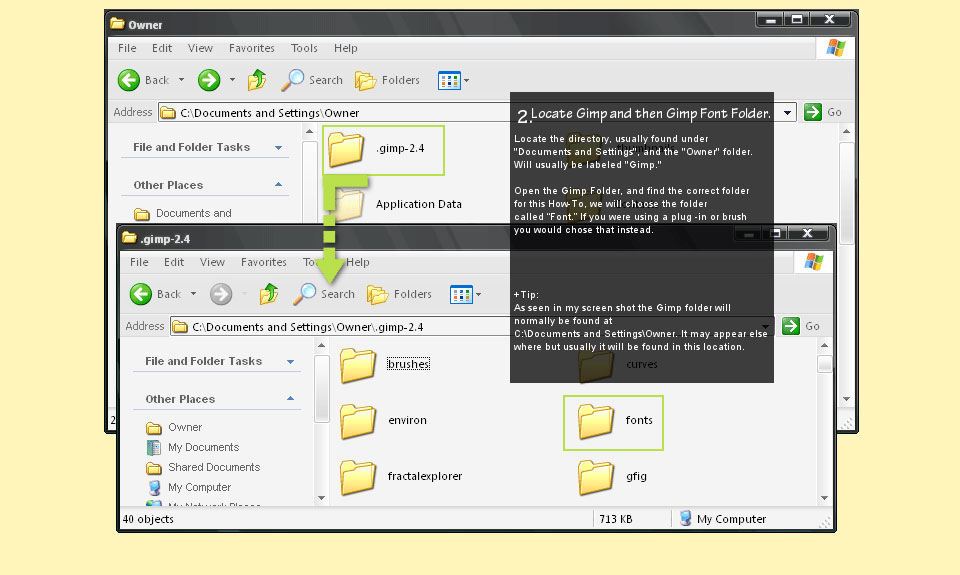Open Edit menu in .gimp-2.4 window
The width and height of the screenshot is (960, 575).
(x=174, y=262)
